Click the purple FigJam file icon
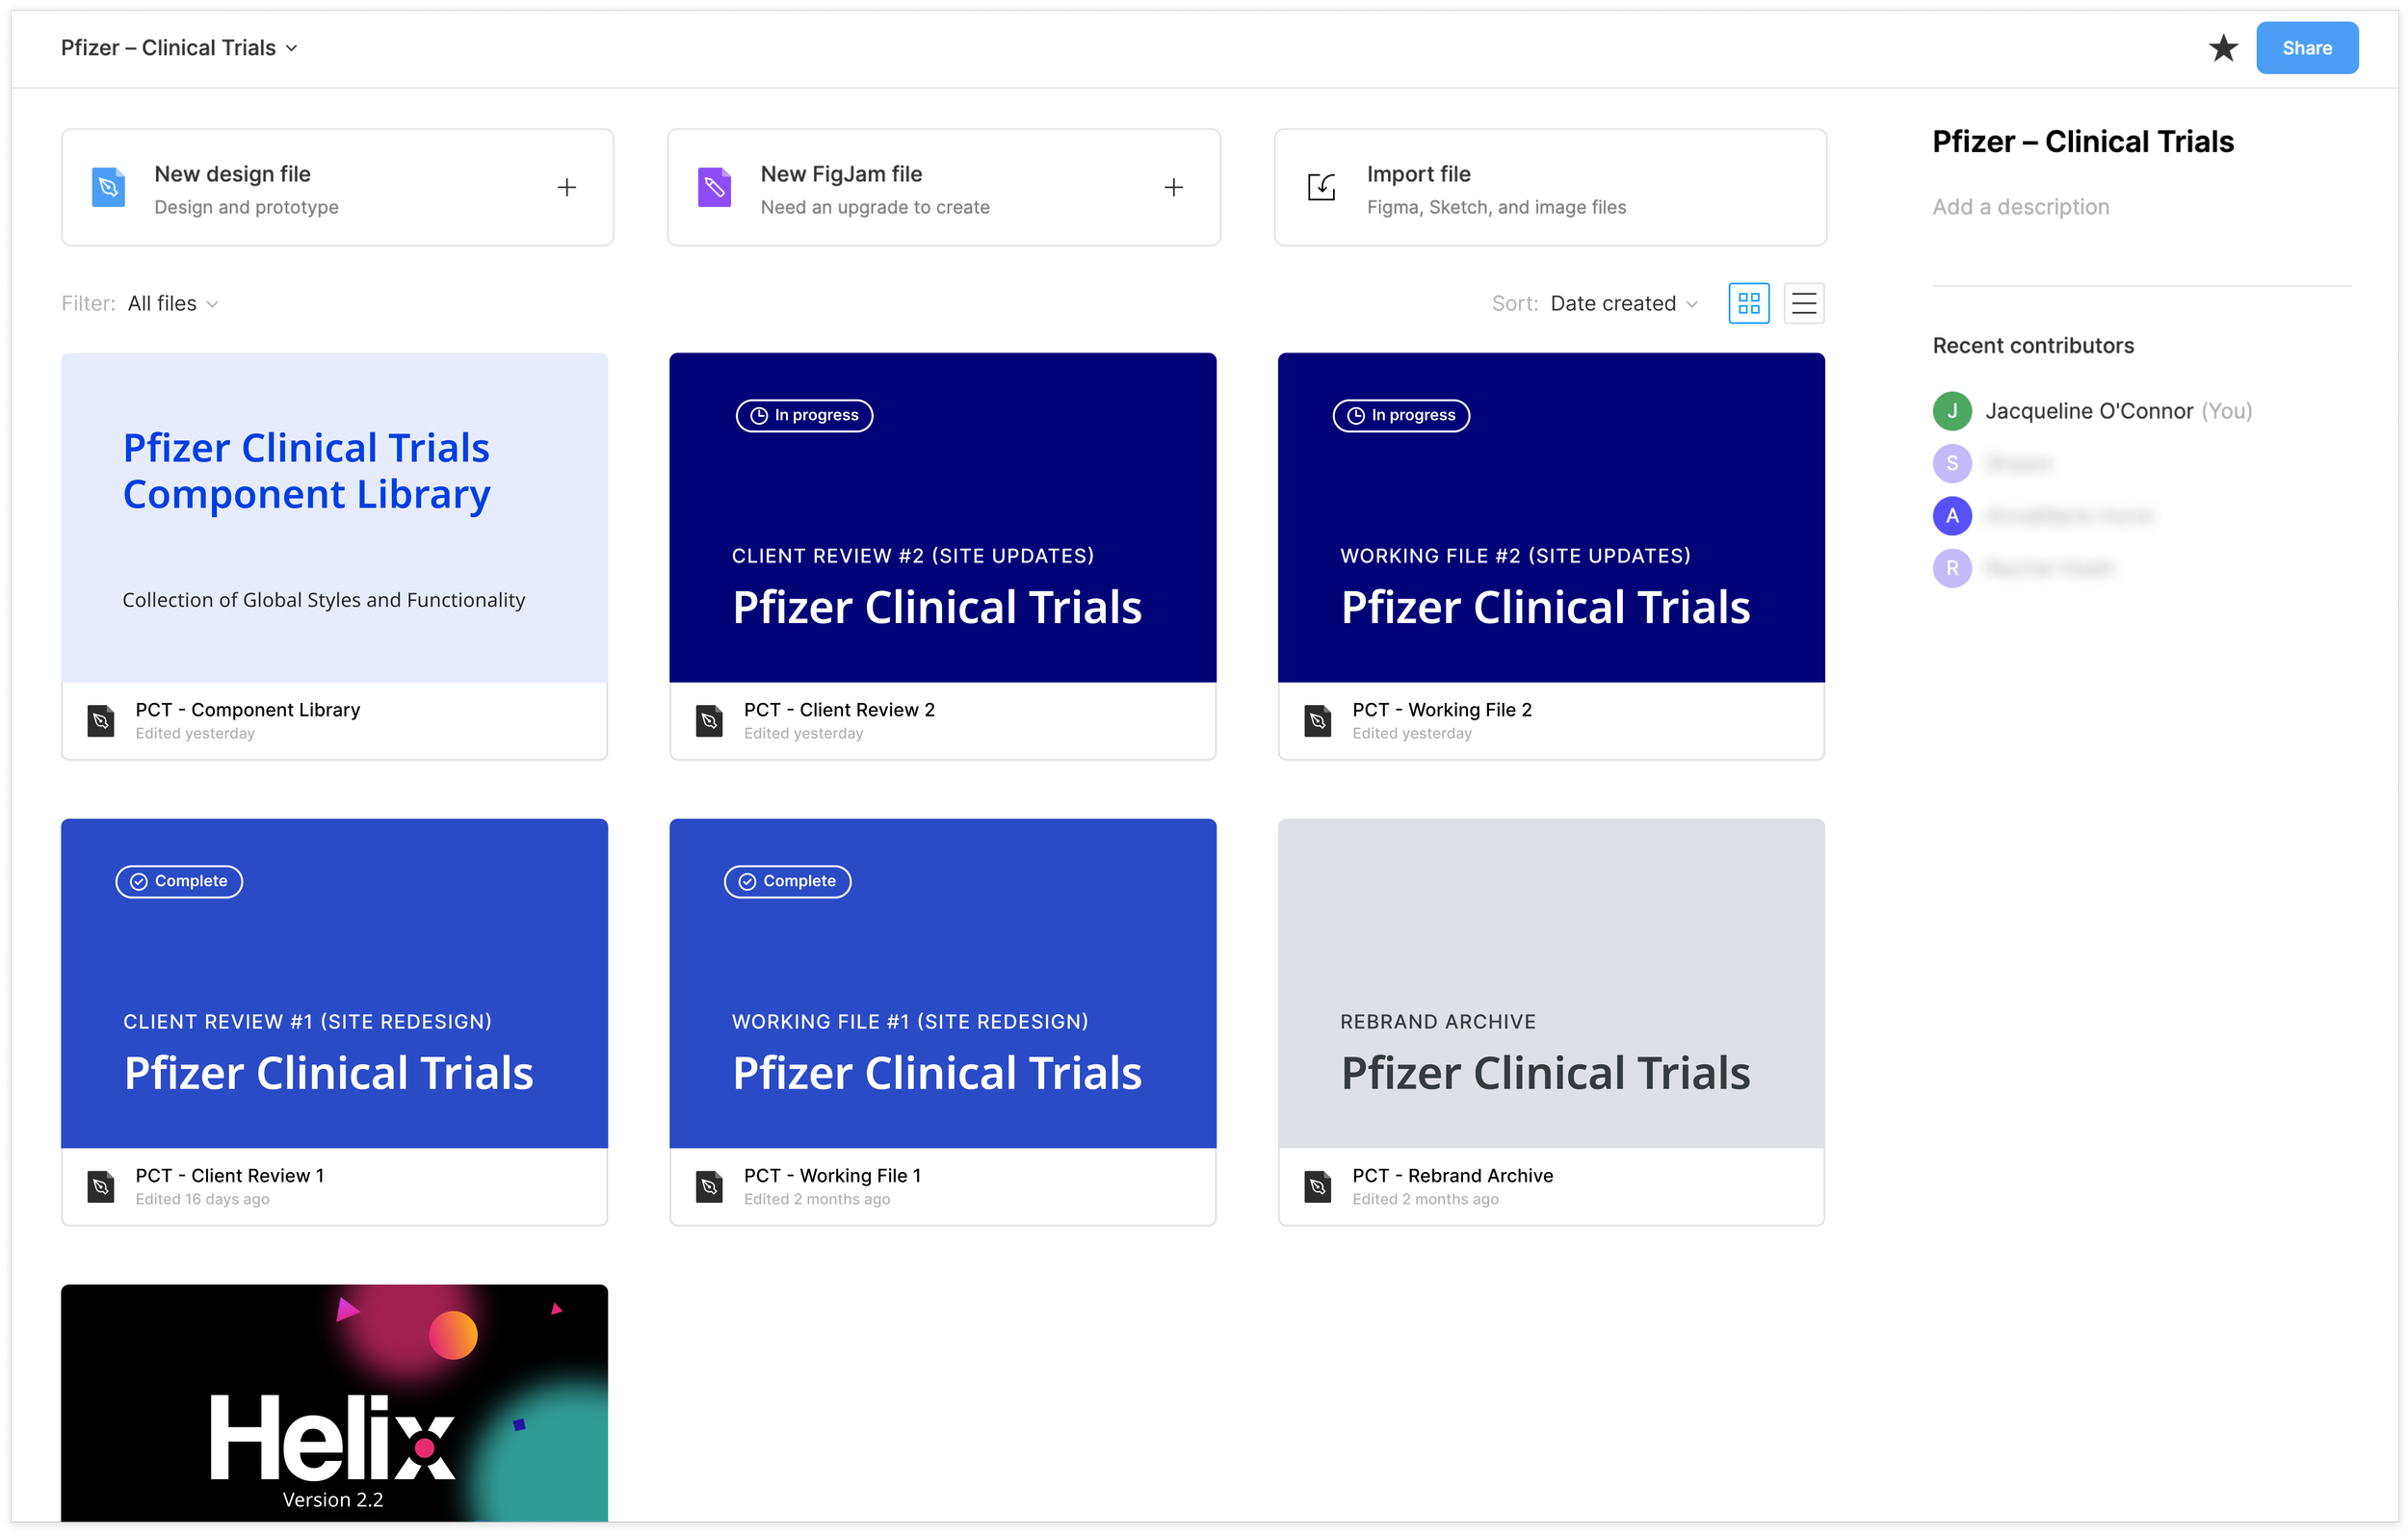 (712, 187)
